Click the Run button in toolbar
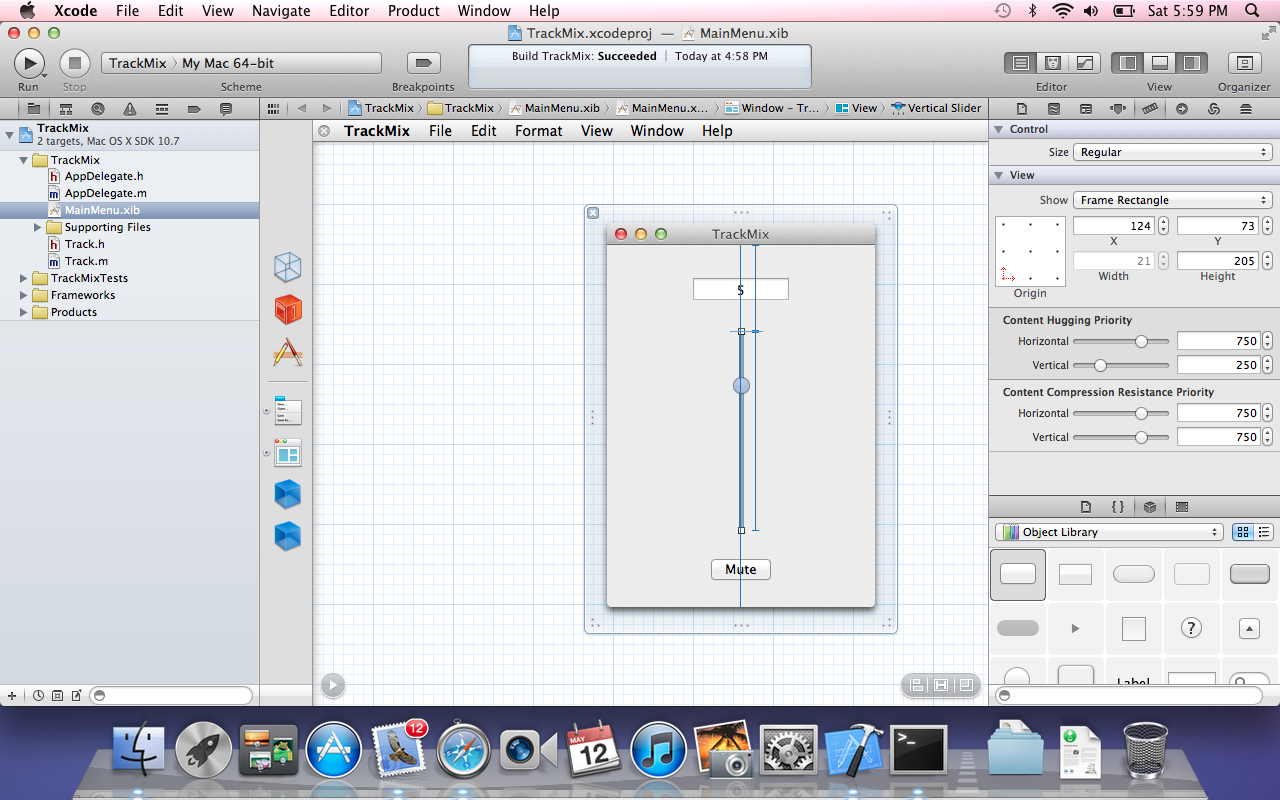1280x800 pixels. [x=29, y=63]
